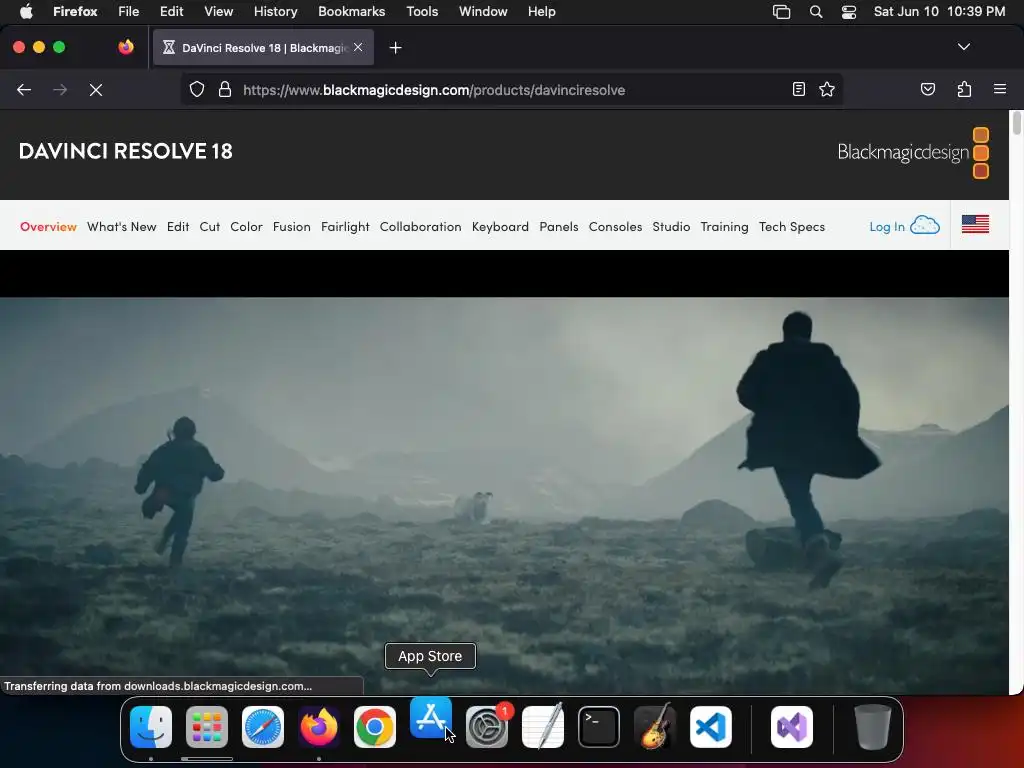Open the tracking protection shield icon
This screenshot has width=1024, height=768.
click(197, 90)
